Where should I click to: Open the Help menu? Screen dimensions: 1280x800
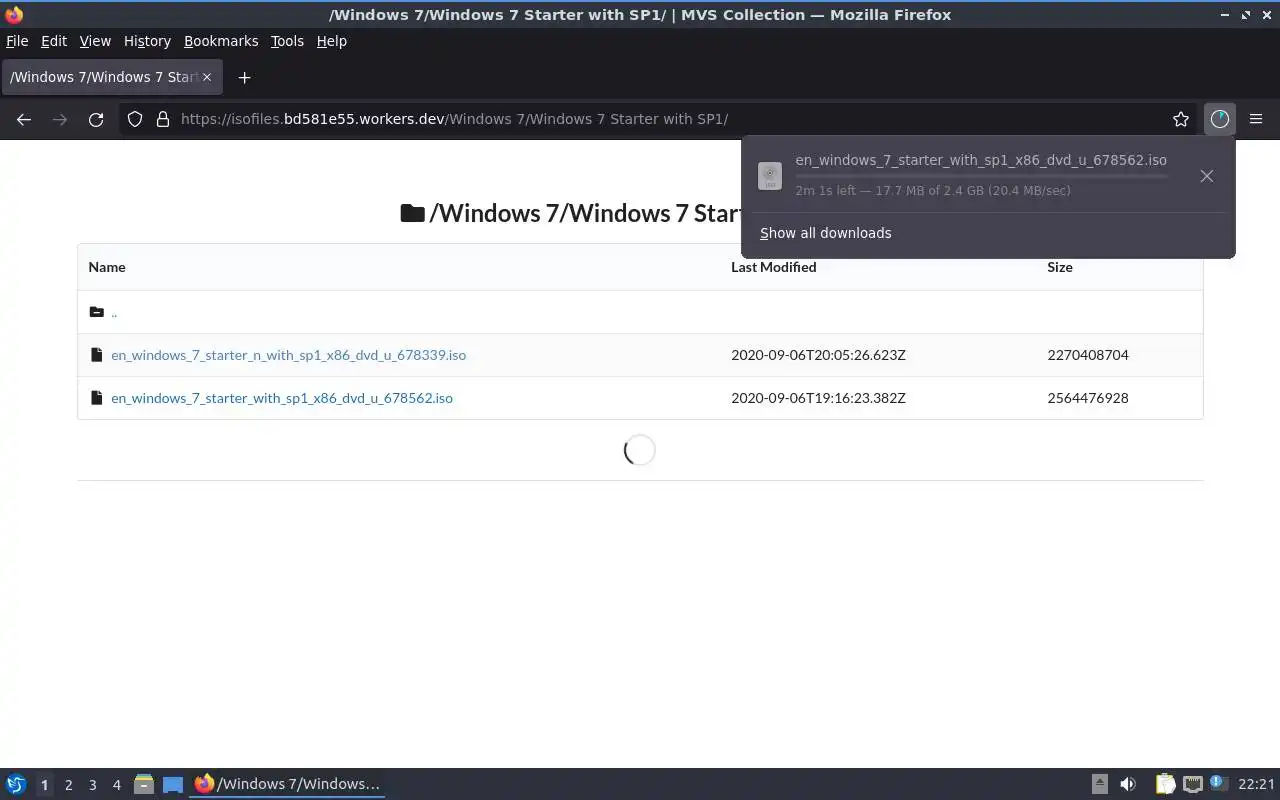(x=331, y=41)
